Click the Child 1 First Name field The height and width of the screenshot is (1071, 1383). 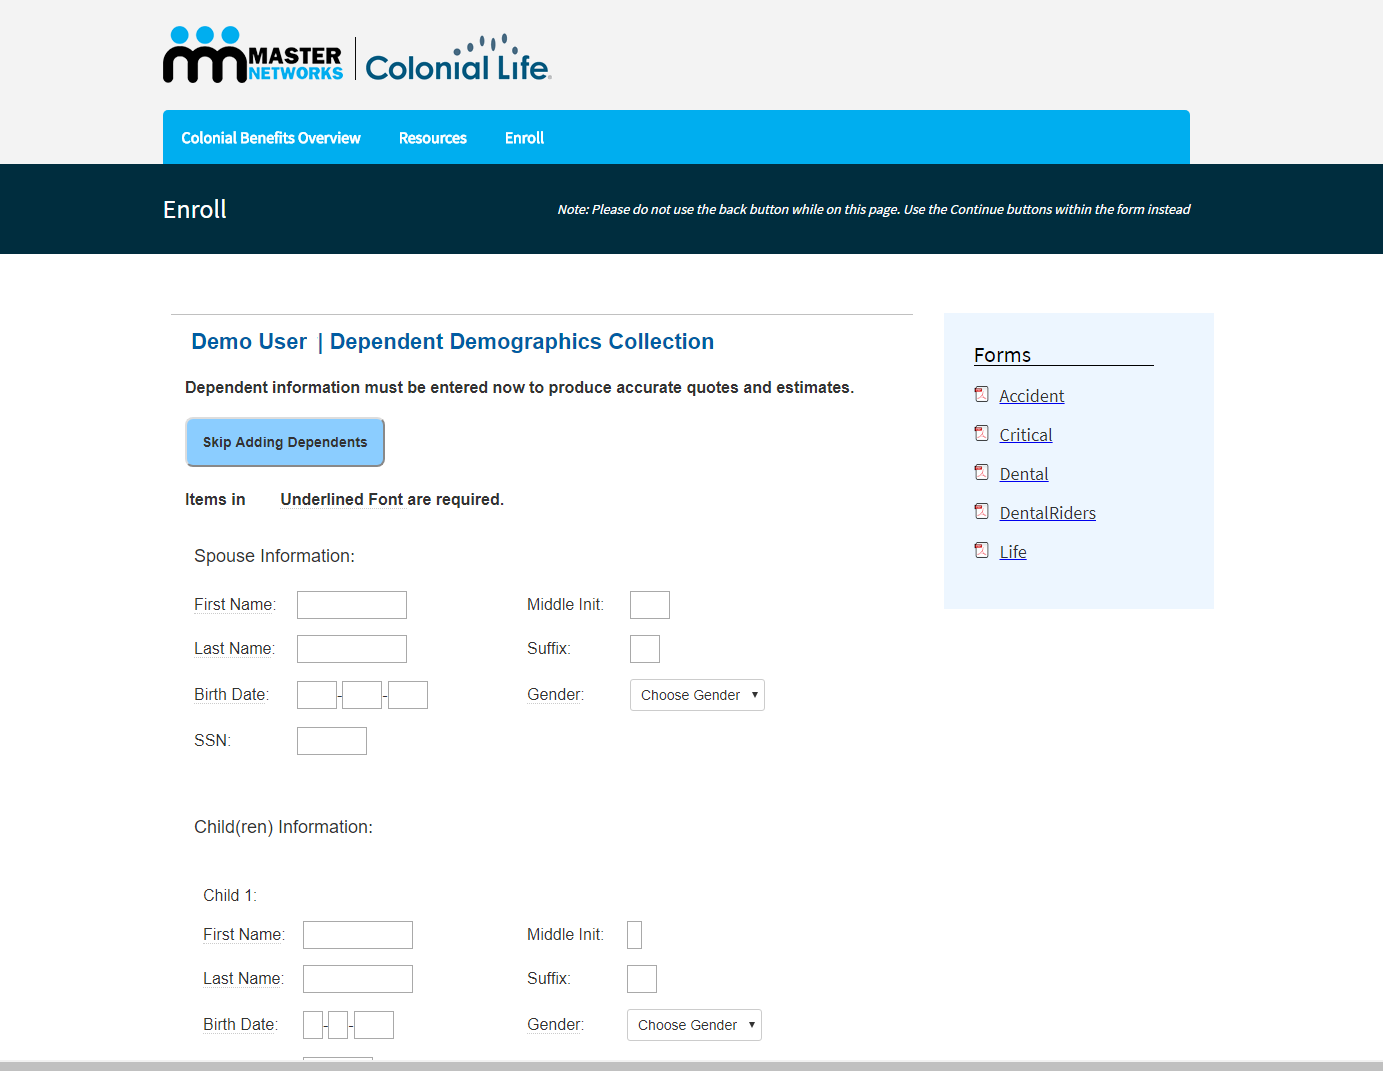pyautogui.click(x=358, y=935)
